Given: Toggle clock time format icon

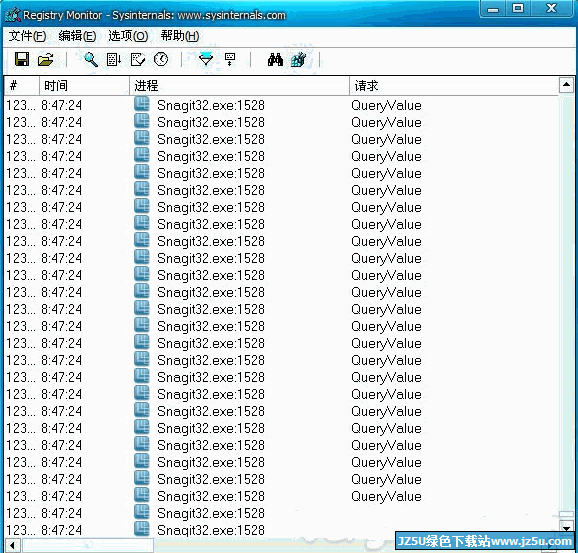Looking at the screenshot, I should 161,59.
